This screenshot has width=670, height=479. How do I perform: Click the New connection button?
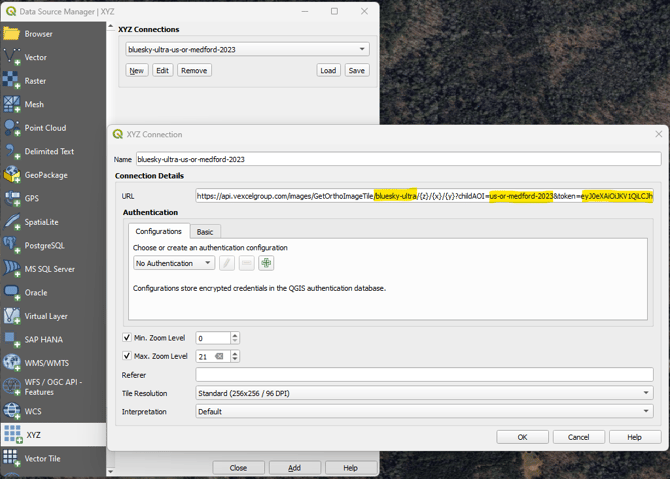[137, 71]
